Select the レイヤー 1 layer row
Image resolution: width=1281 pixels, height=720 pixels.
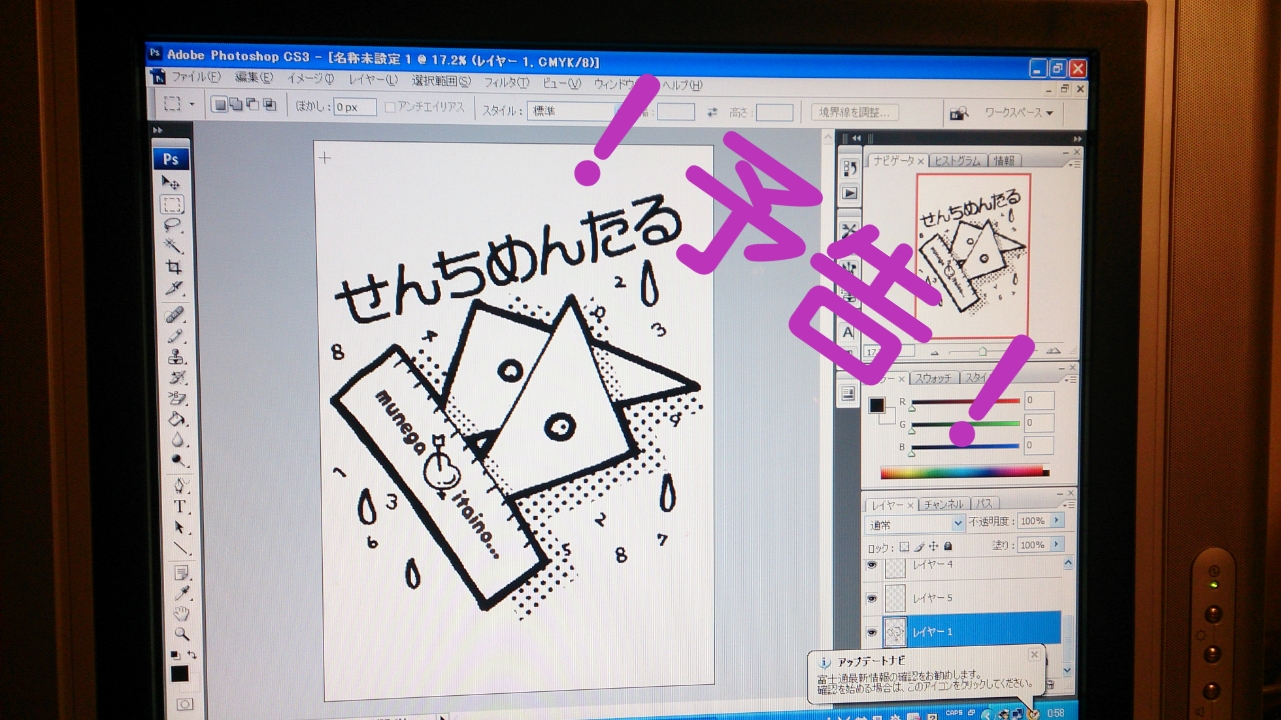[962, 631]
